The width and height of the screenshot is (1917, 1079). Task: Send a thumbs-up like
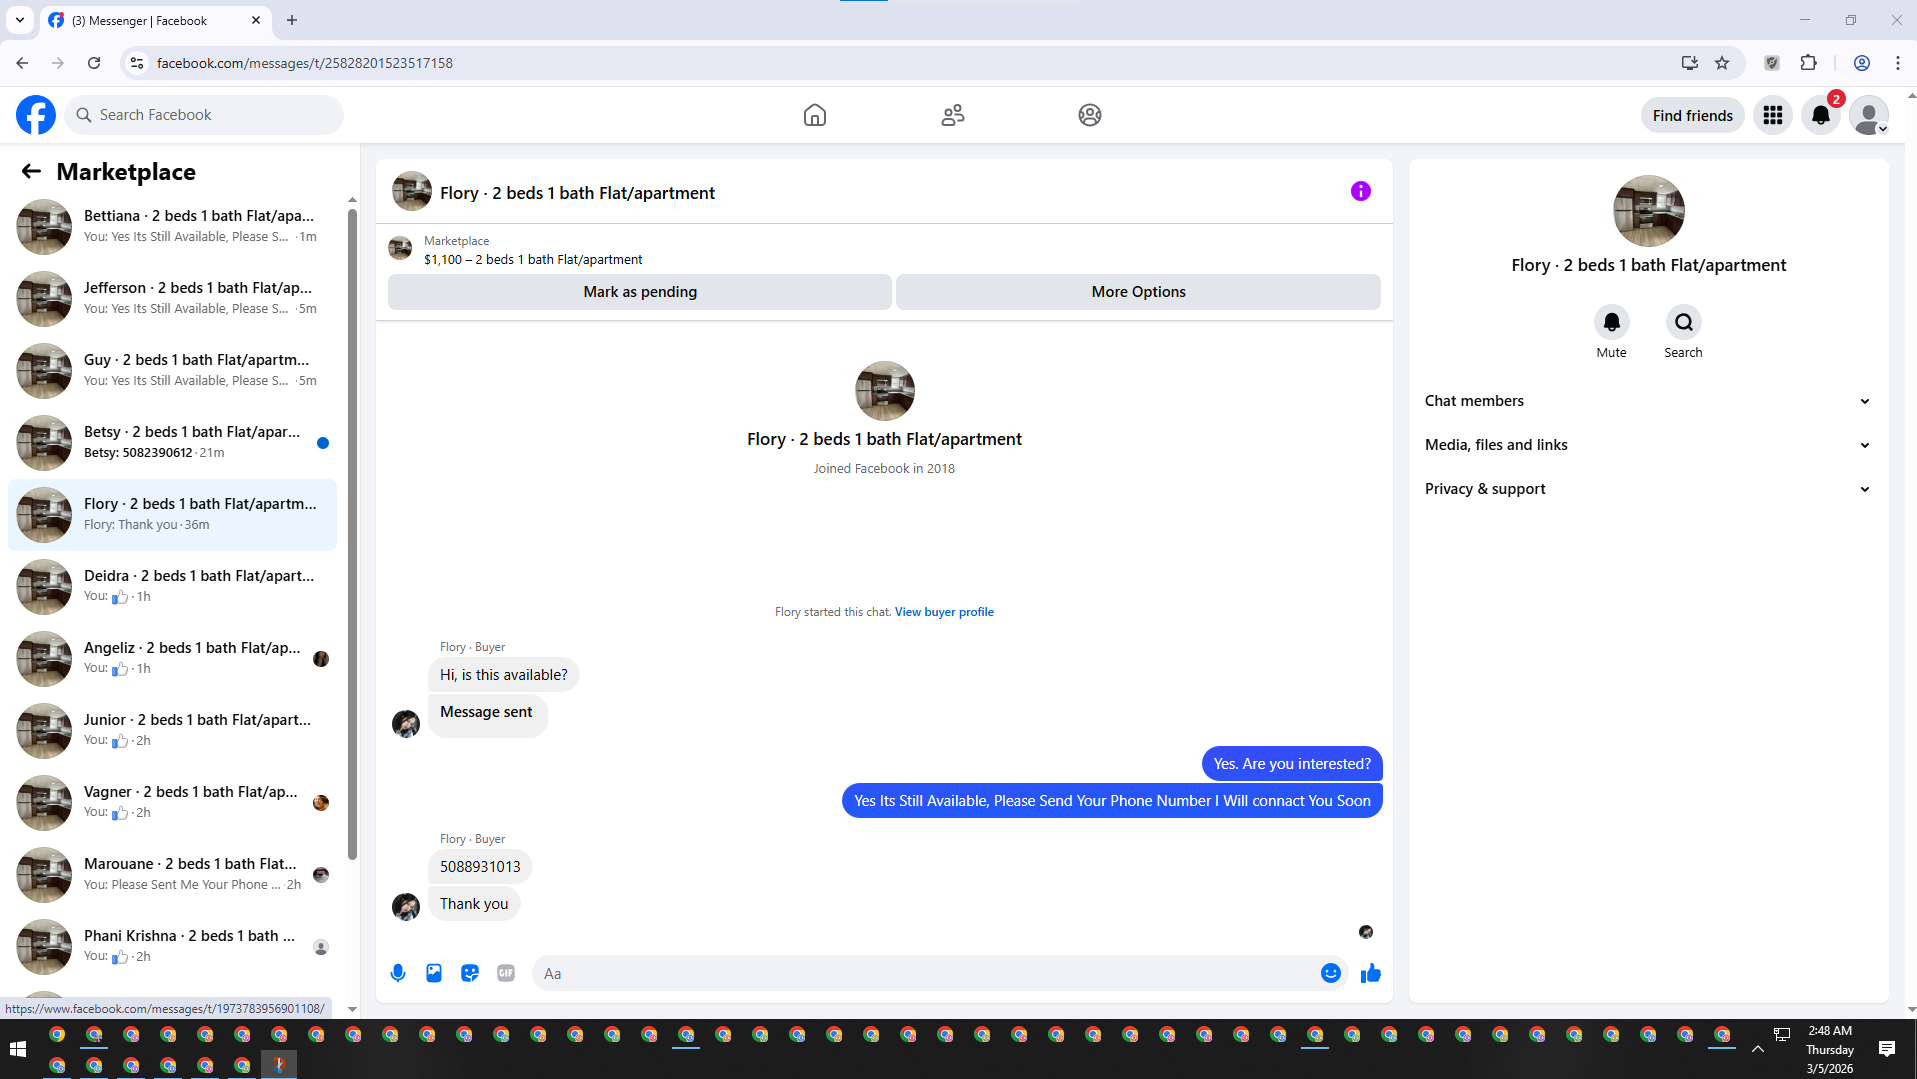pos(1370,973)
